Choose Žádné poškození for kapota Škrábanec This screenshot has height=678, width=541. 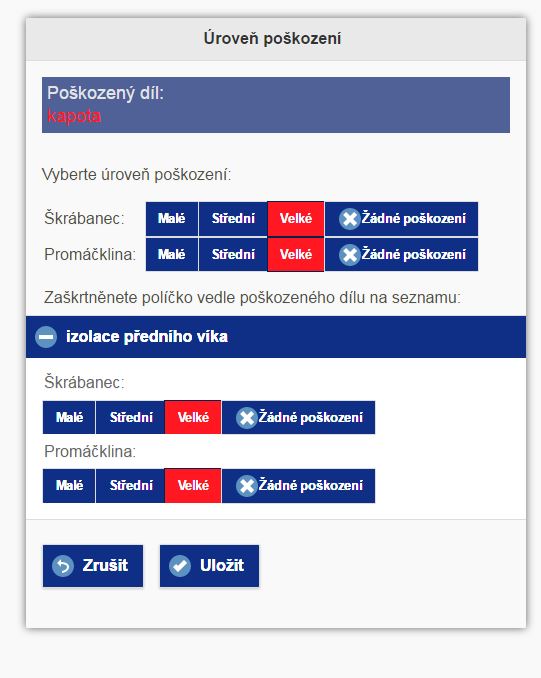[401, 219]
